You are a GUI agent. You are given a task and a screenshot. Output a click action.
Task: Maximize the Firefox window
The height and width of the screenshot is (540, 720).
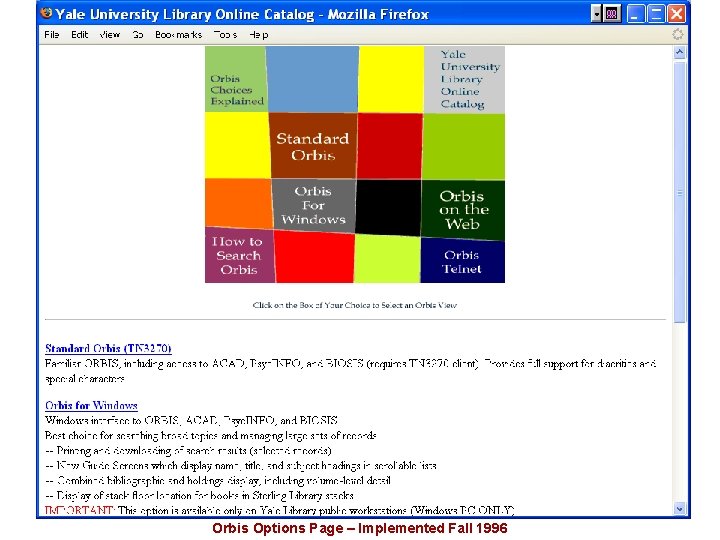coord(656,14)
